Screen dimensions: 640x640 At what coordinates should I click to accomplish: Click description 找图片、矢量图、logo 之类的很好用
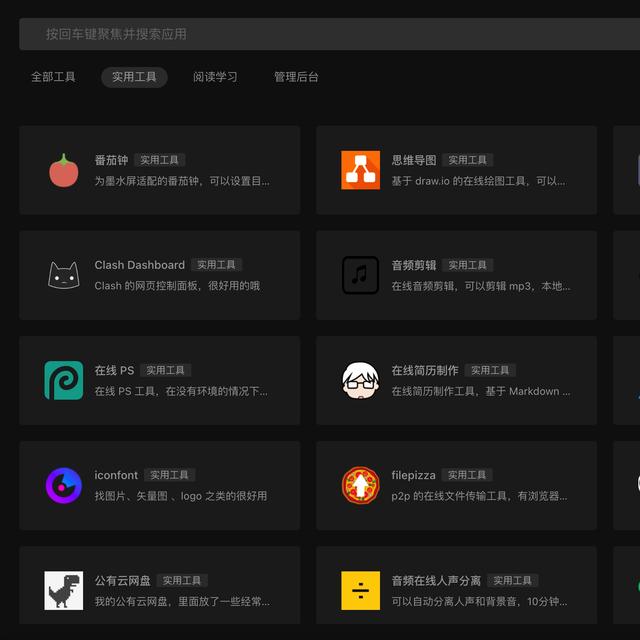(x=181, y=496)
